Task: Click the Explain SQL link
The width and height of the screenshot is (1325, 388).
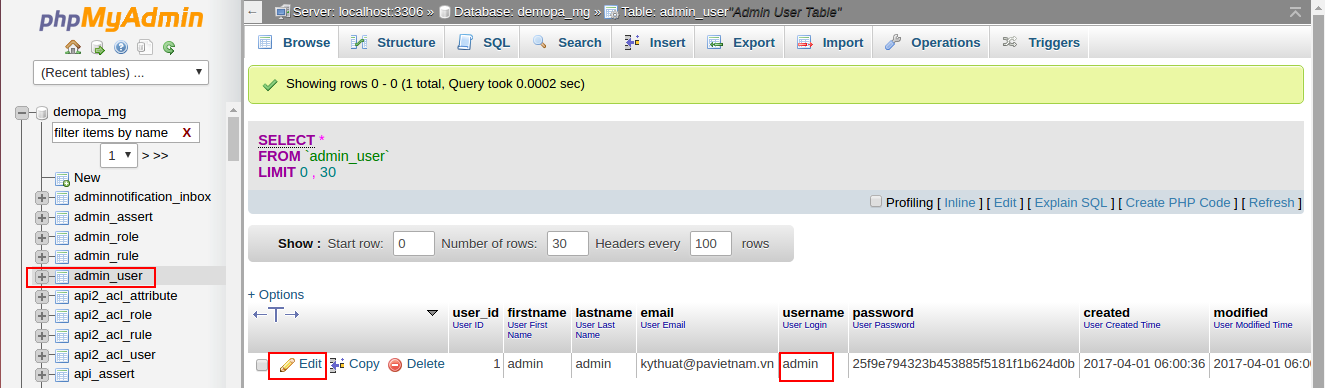Action: (x=1071, y=202)
